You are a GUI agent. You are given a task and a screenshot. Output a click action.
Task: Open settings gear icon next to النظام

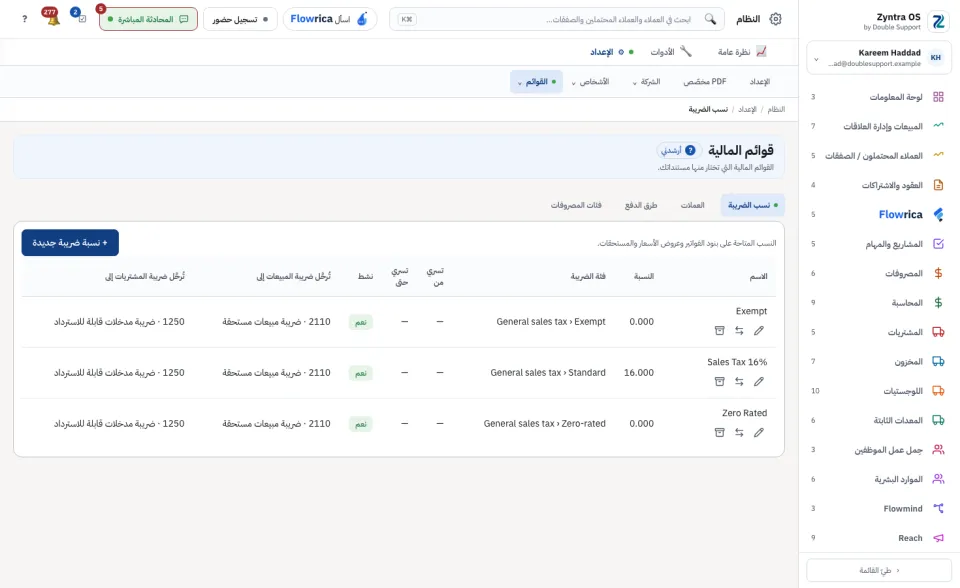click(x=775, y=19)
